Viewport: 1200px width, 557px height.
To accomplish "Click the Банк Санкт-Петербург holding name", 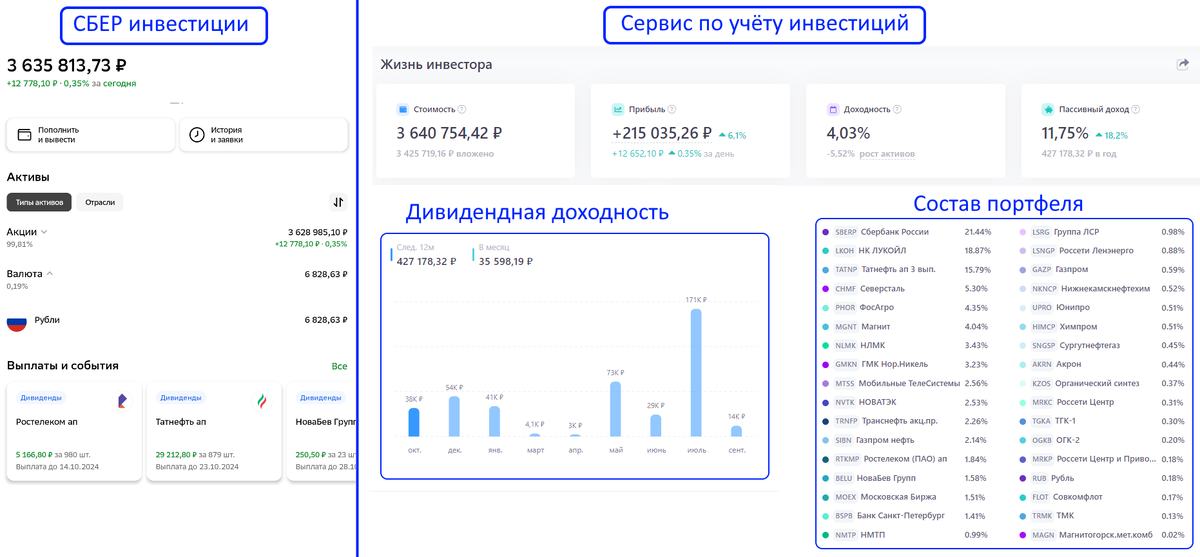I will 901,516.
